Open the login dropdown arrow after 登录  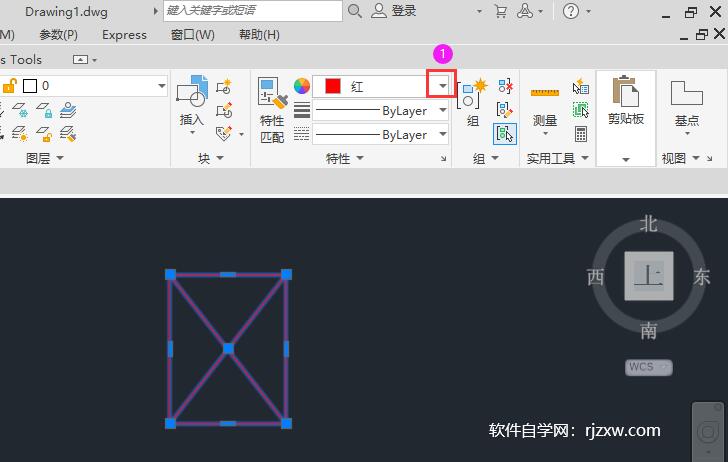coord(479,11)
